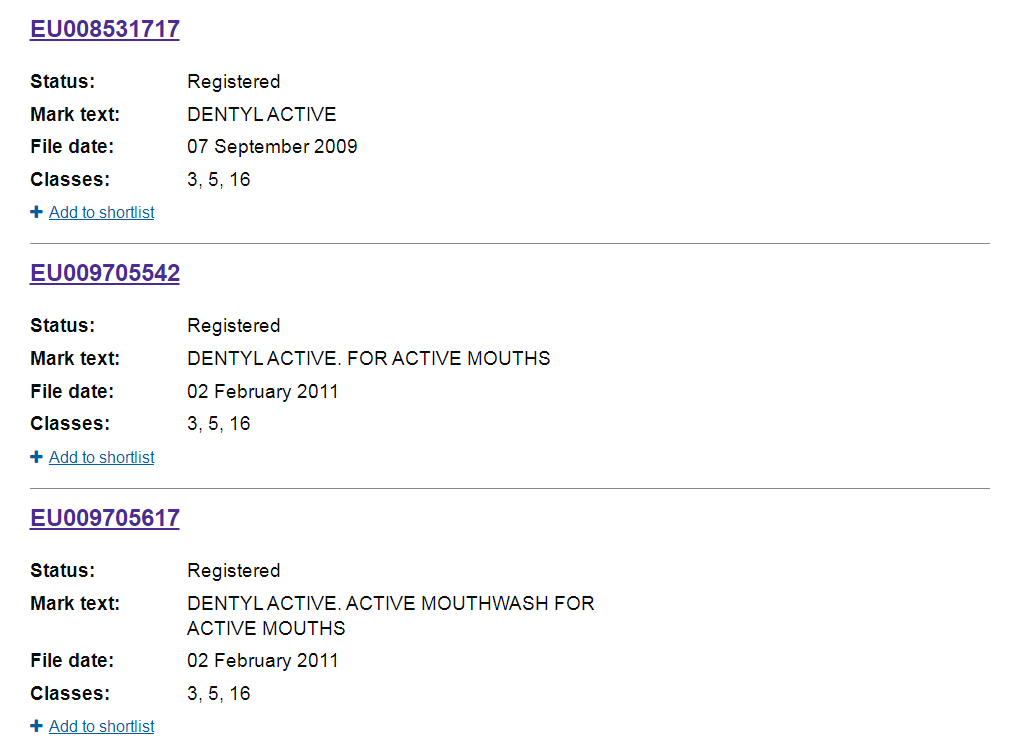1022x751 pixels.
Task: Click the classes value '3, 5, 16' of EU008531717
Action: tap(219, 180)
